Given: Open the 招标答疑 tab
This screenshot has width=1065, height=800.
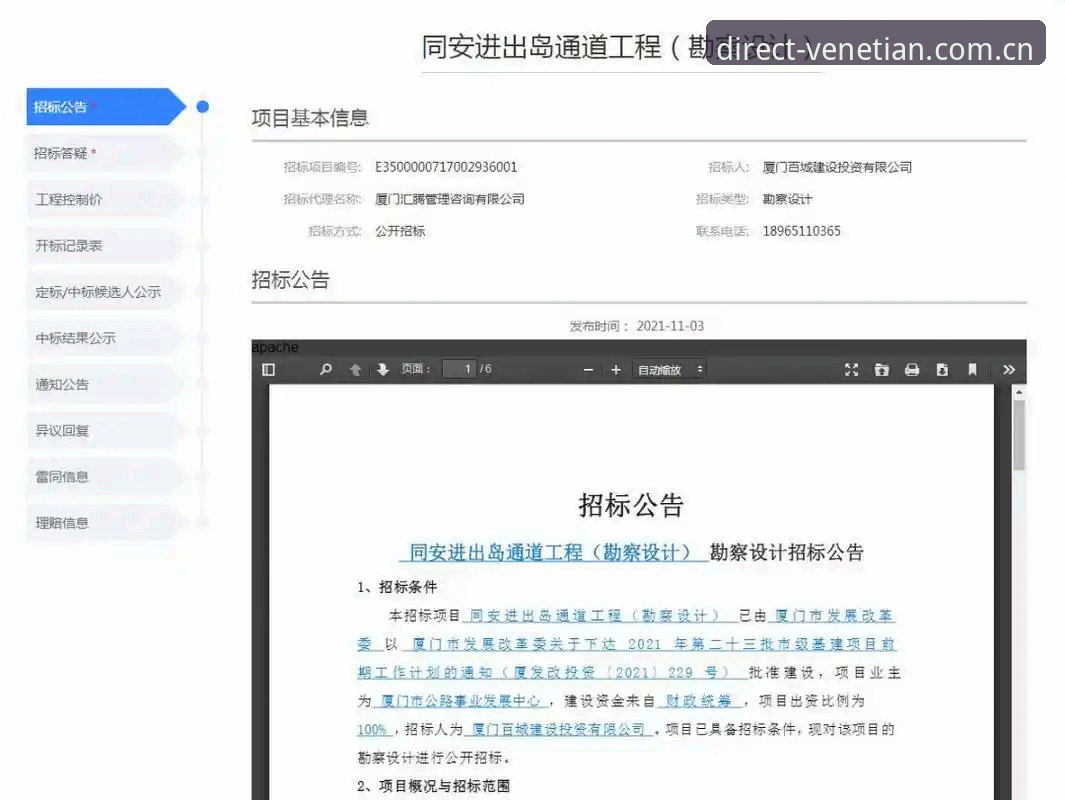Looking at the screenshot, I should 105,153.
